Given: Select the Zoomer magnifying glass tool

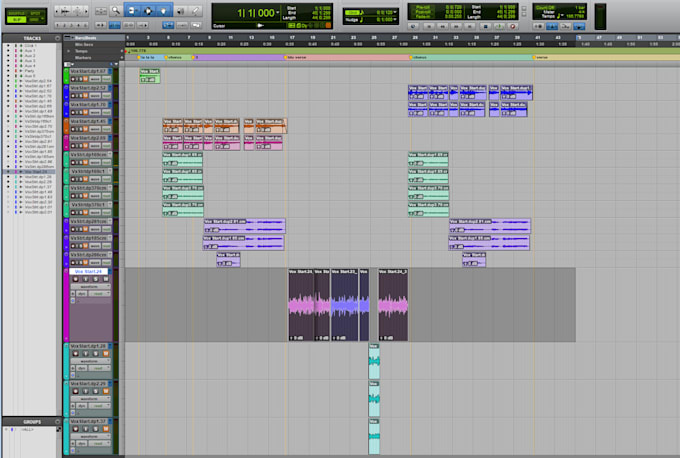Looking at the screenshot, I should [x=116, y=10].
